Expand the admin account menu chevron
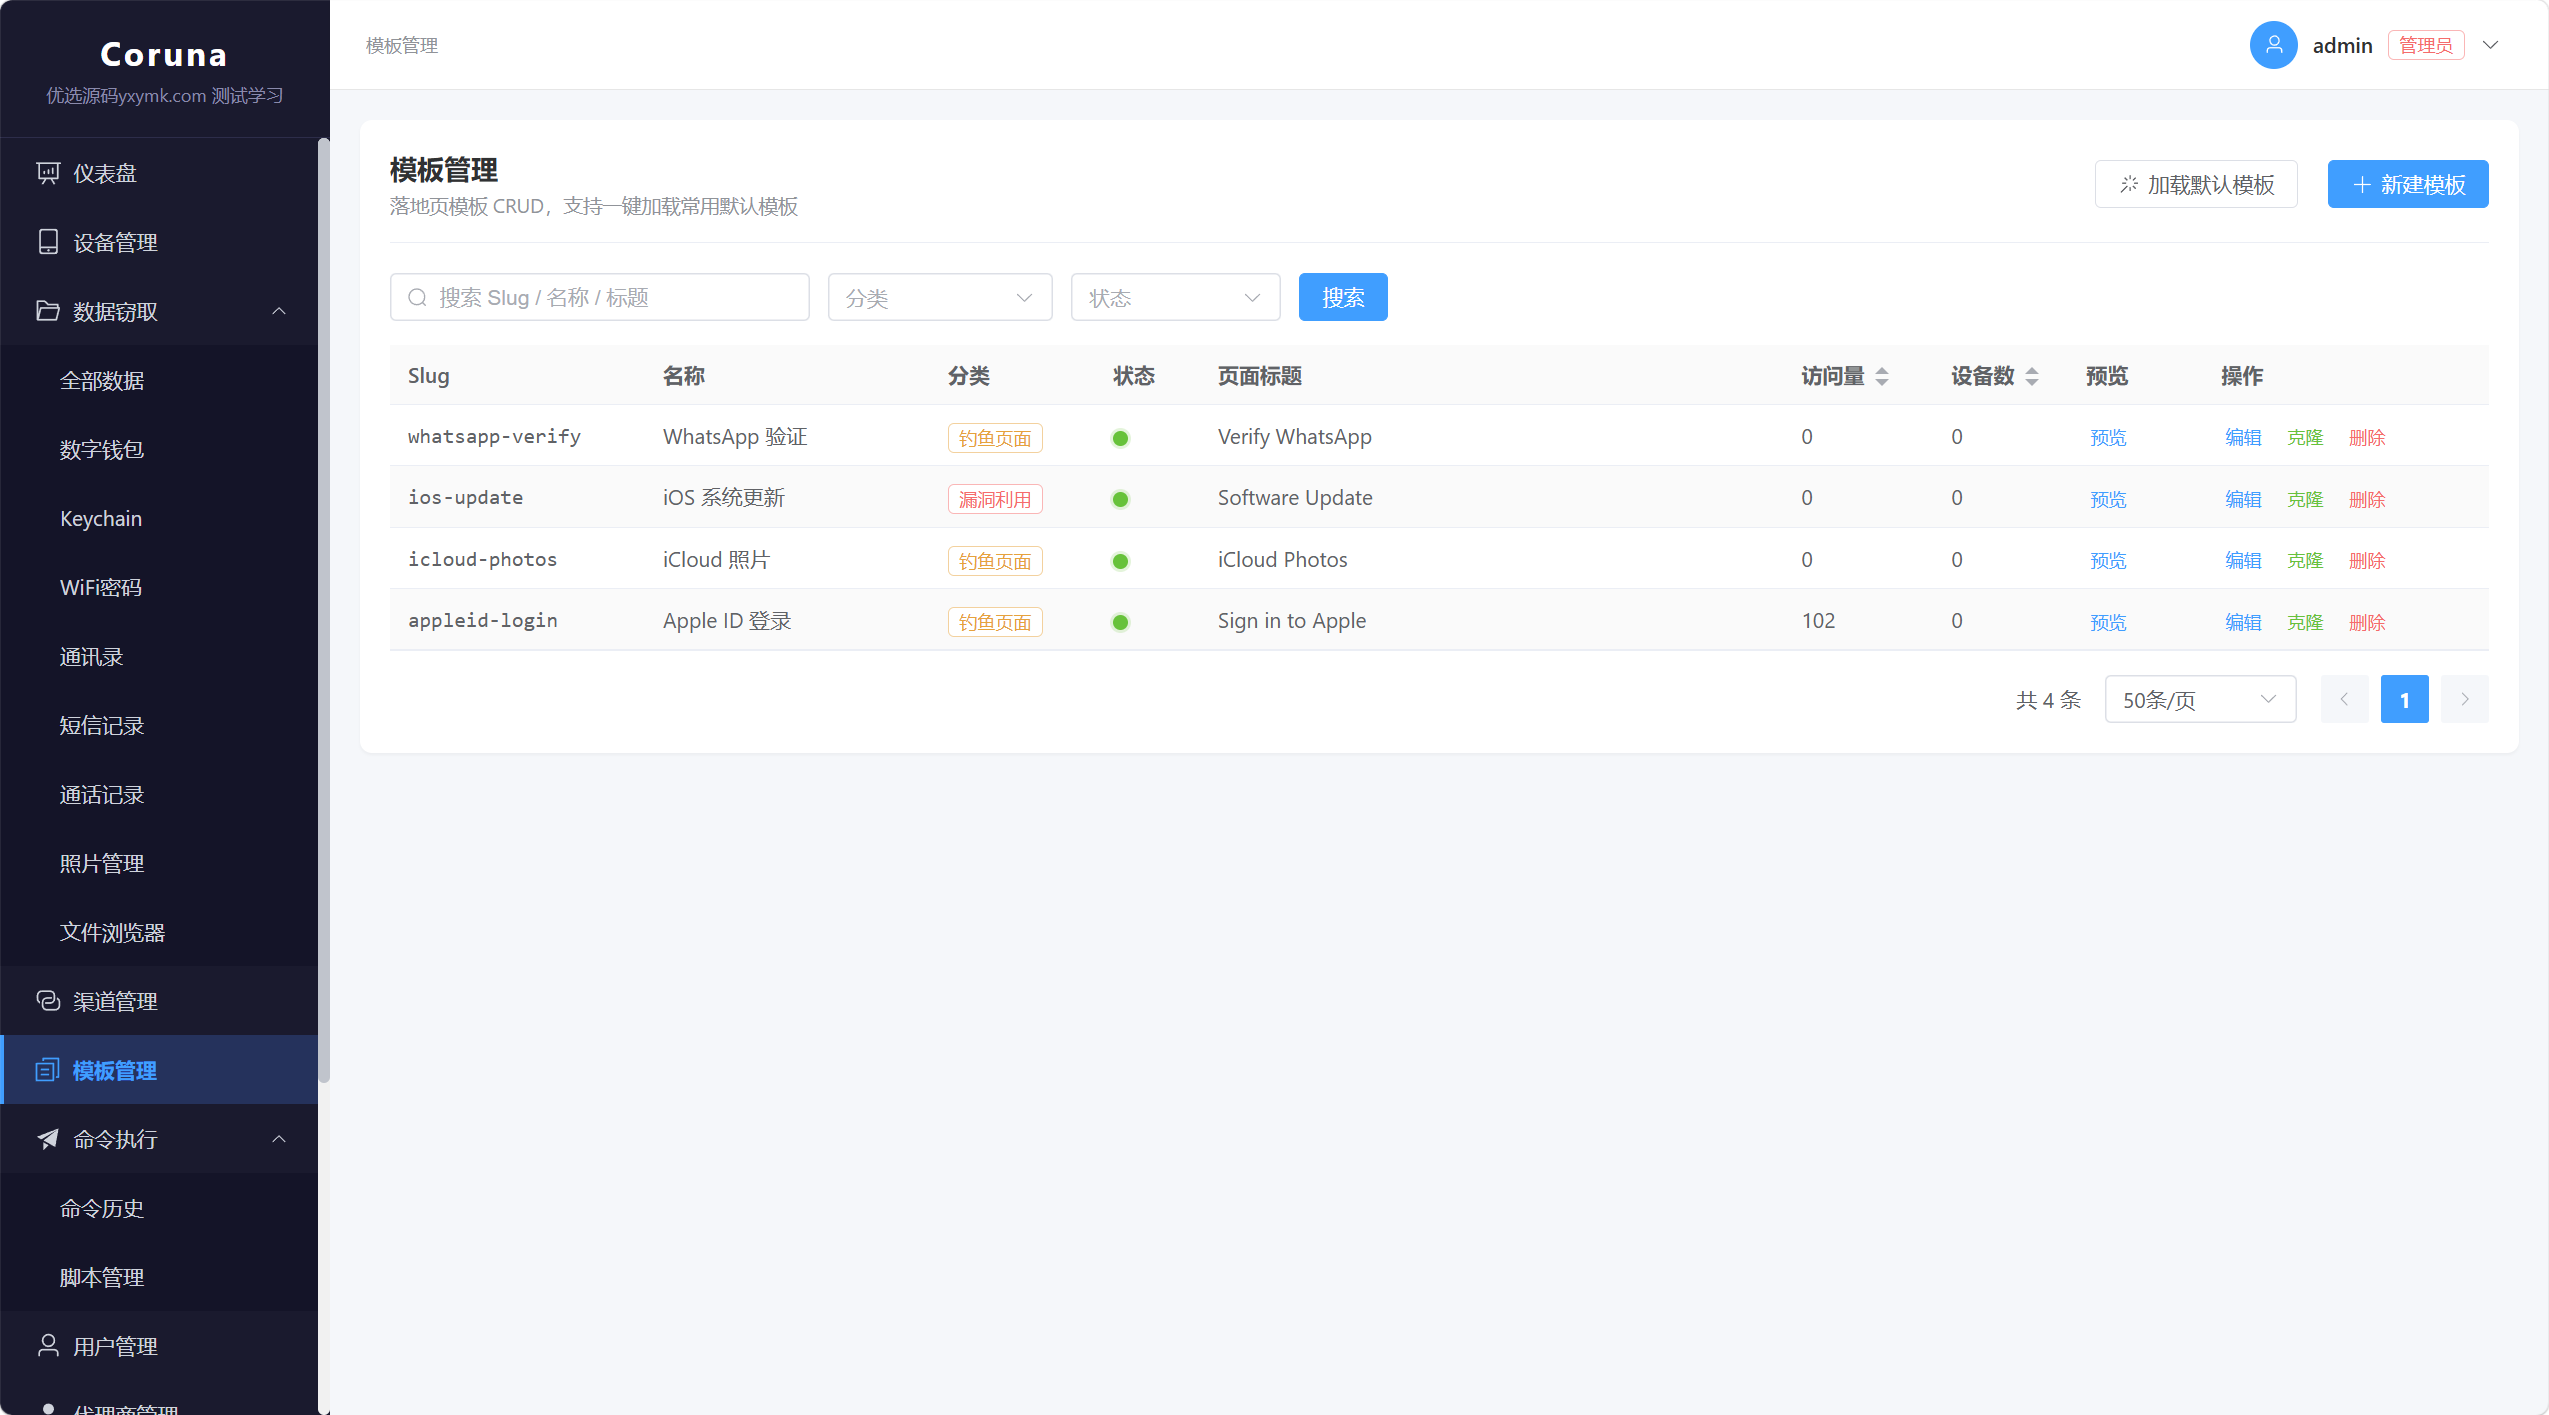Image resolution: width=2549 pixels, height=1415 pixels. coord(2491,45)
